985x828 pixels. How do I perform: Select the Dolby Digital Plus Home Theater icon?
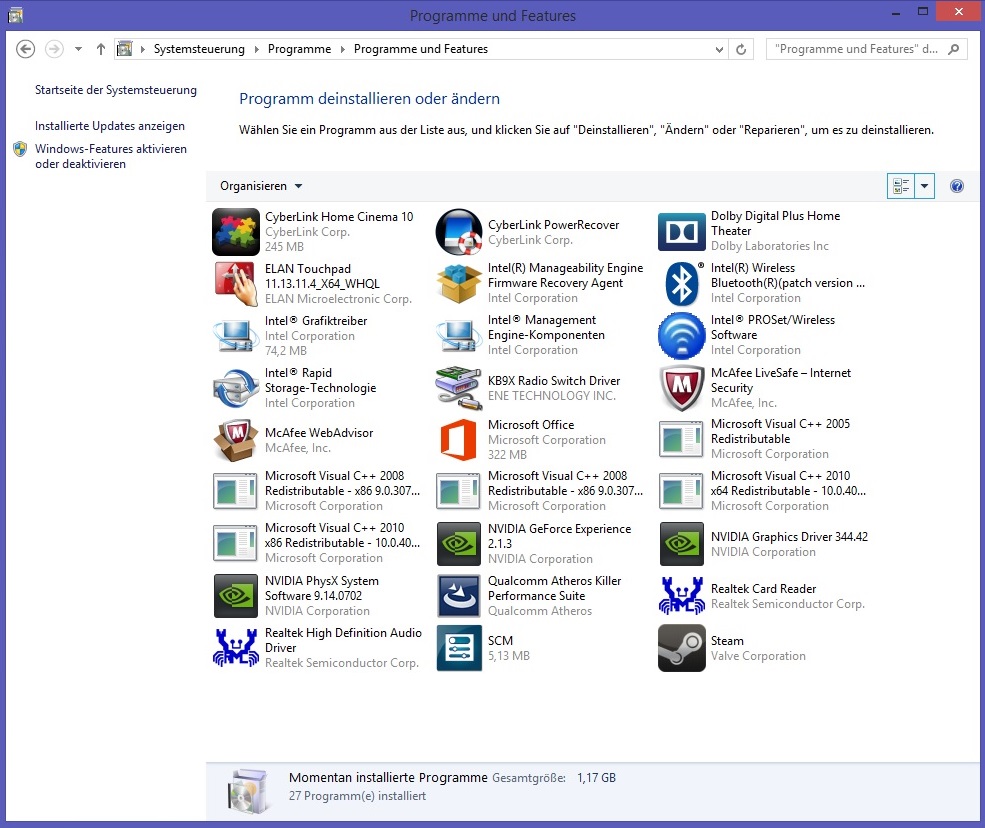pyautogui.click(x=682, y=232)
